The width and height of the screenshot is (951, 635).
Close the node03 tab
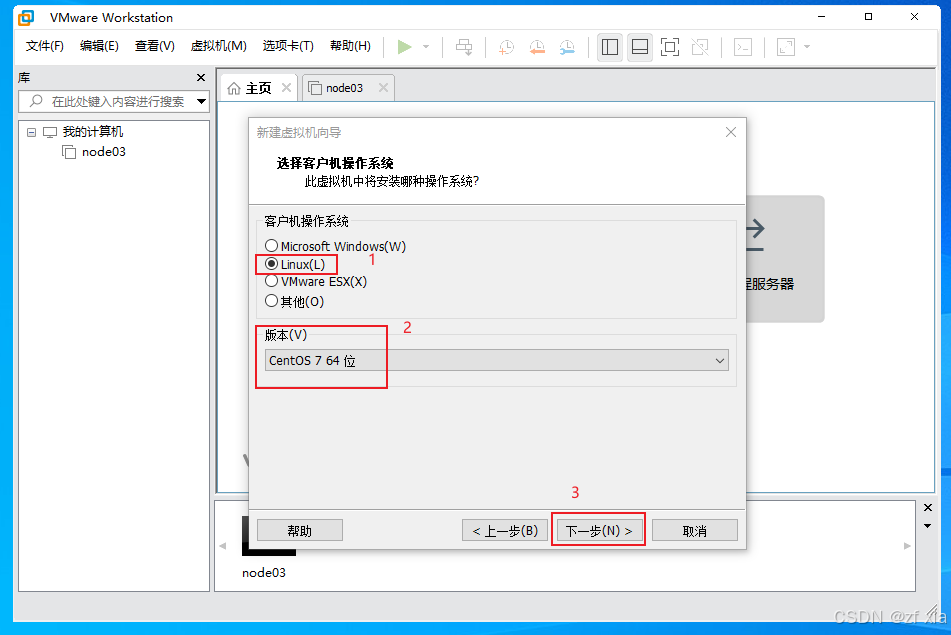[x=383, y=88]
